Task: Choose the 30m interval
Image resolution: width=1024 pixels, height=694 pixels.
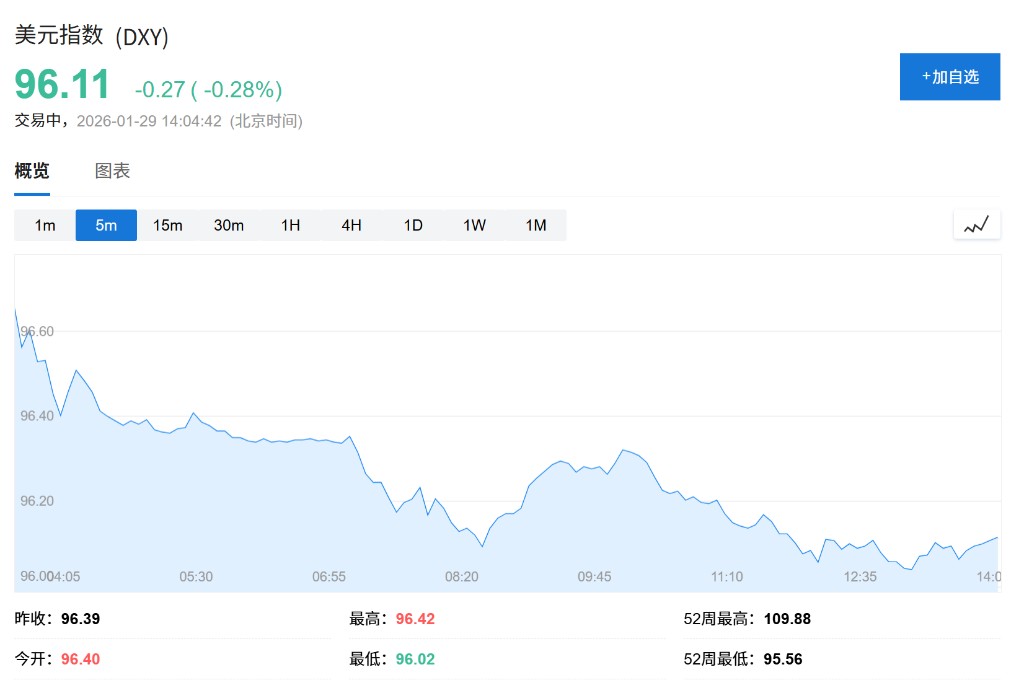Action: pos(229,225)
